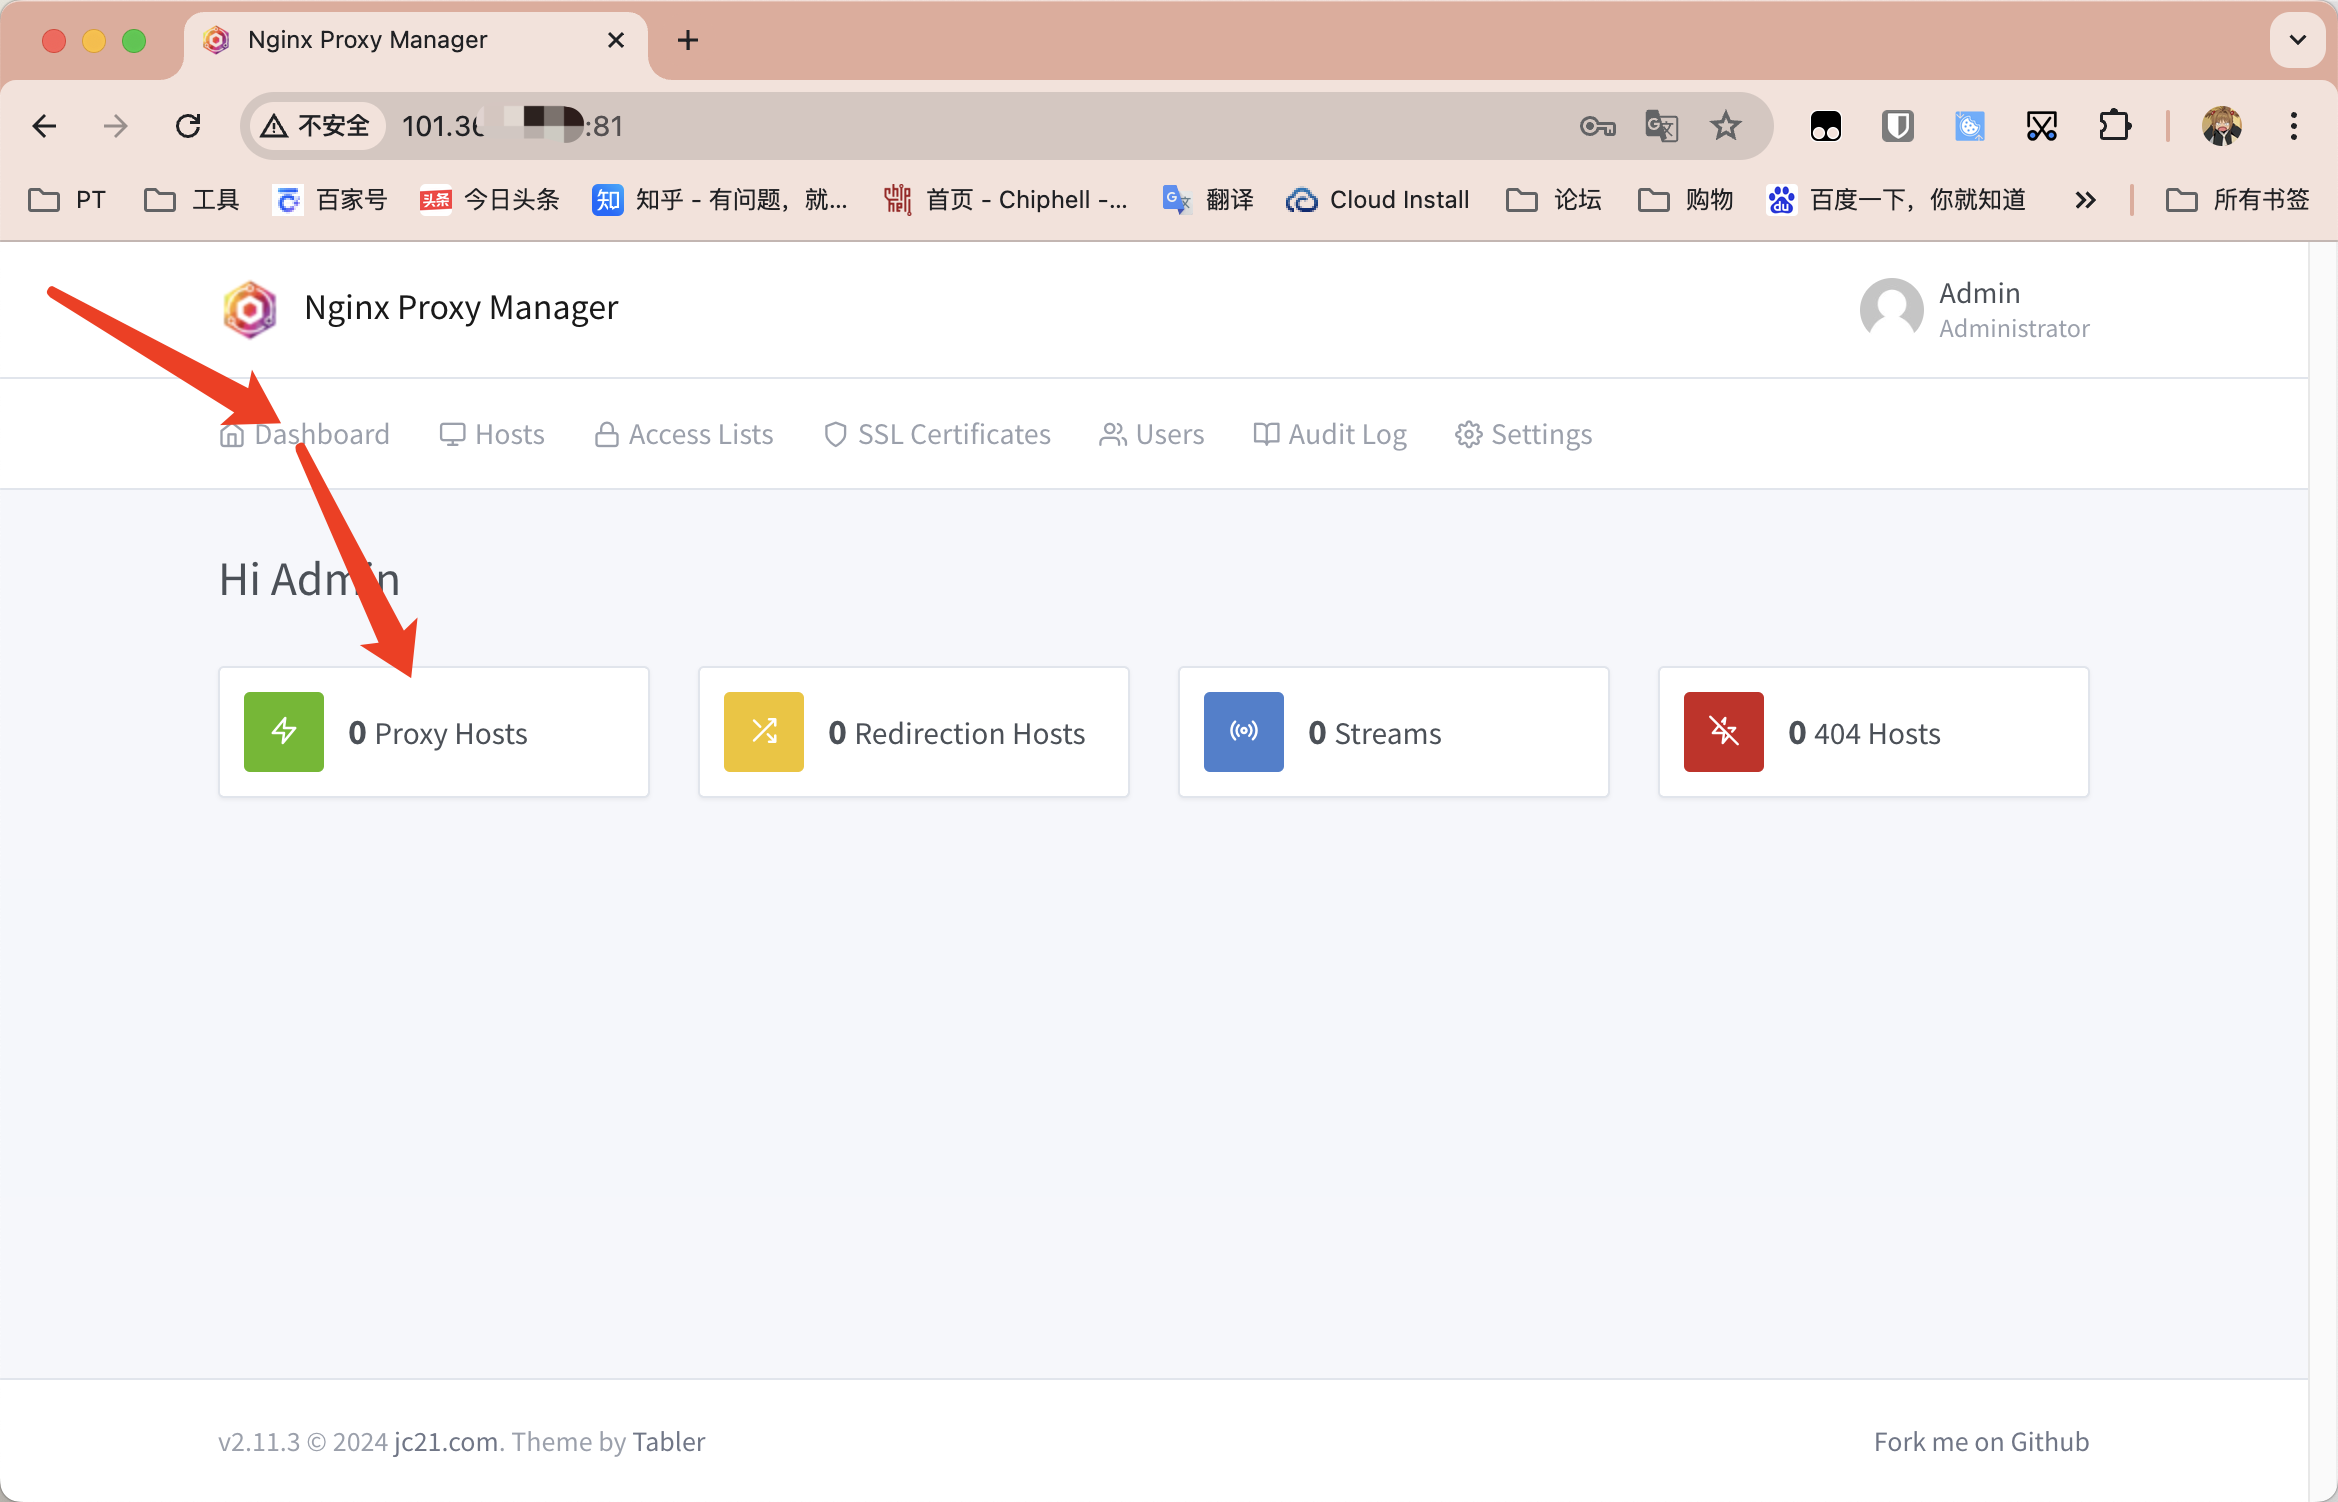Image resolution: width=2338 pixels, height=1502 pixels.
Task: Click the red 404 Hosts icon
Action: click(1724, 731)
